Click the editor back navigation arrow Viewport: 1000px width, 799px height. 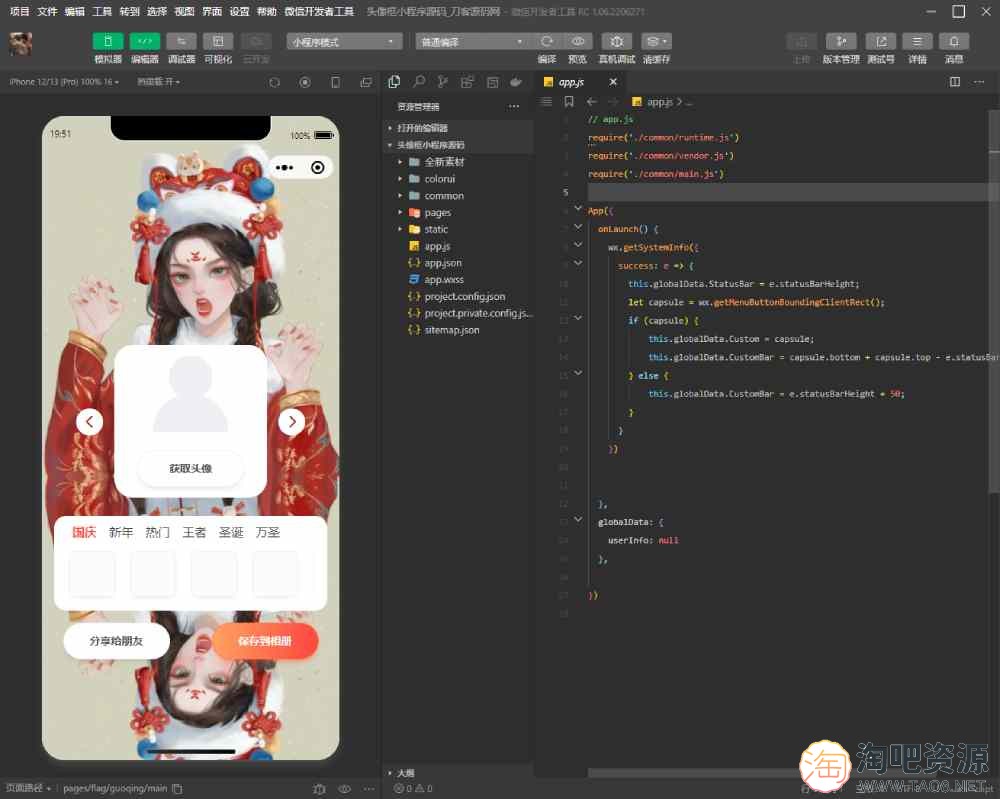click(592, 101)
